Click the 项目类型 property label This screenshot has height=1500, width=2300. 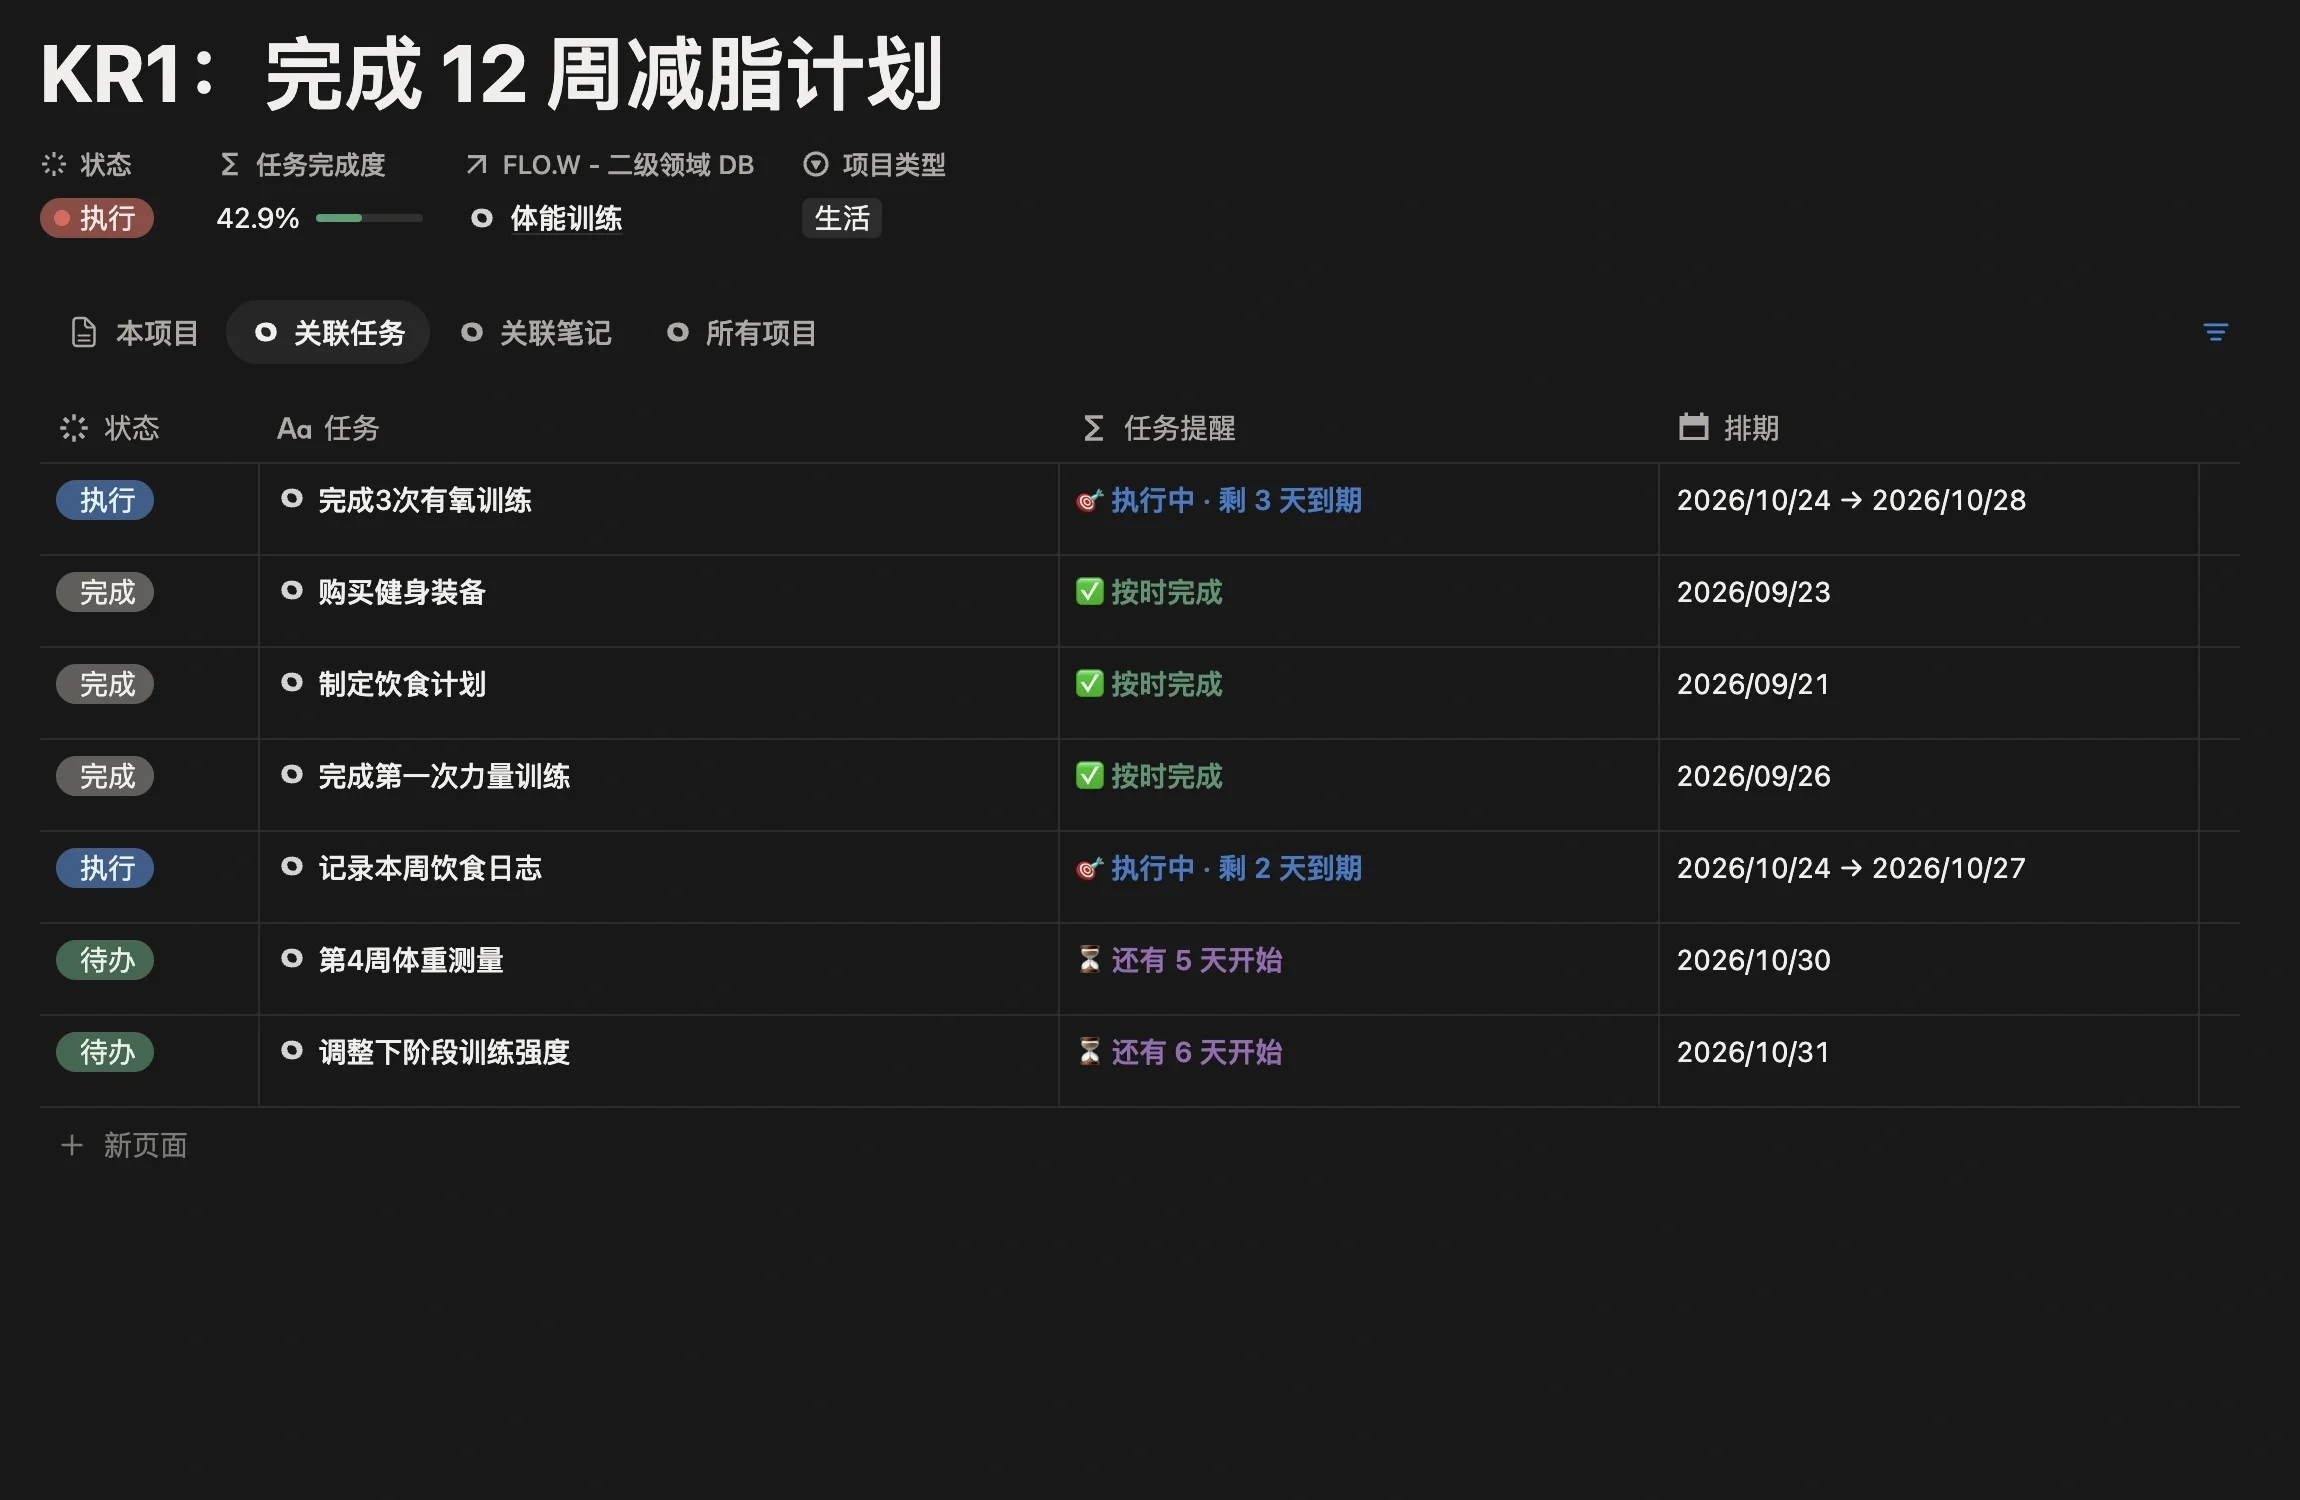(875, 164)
